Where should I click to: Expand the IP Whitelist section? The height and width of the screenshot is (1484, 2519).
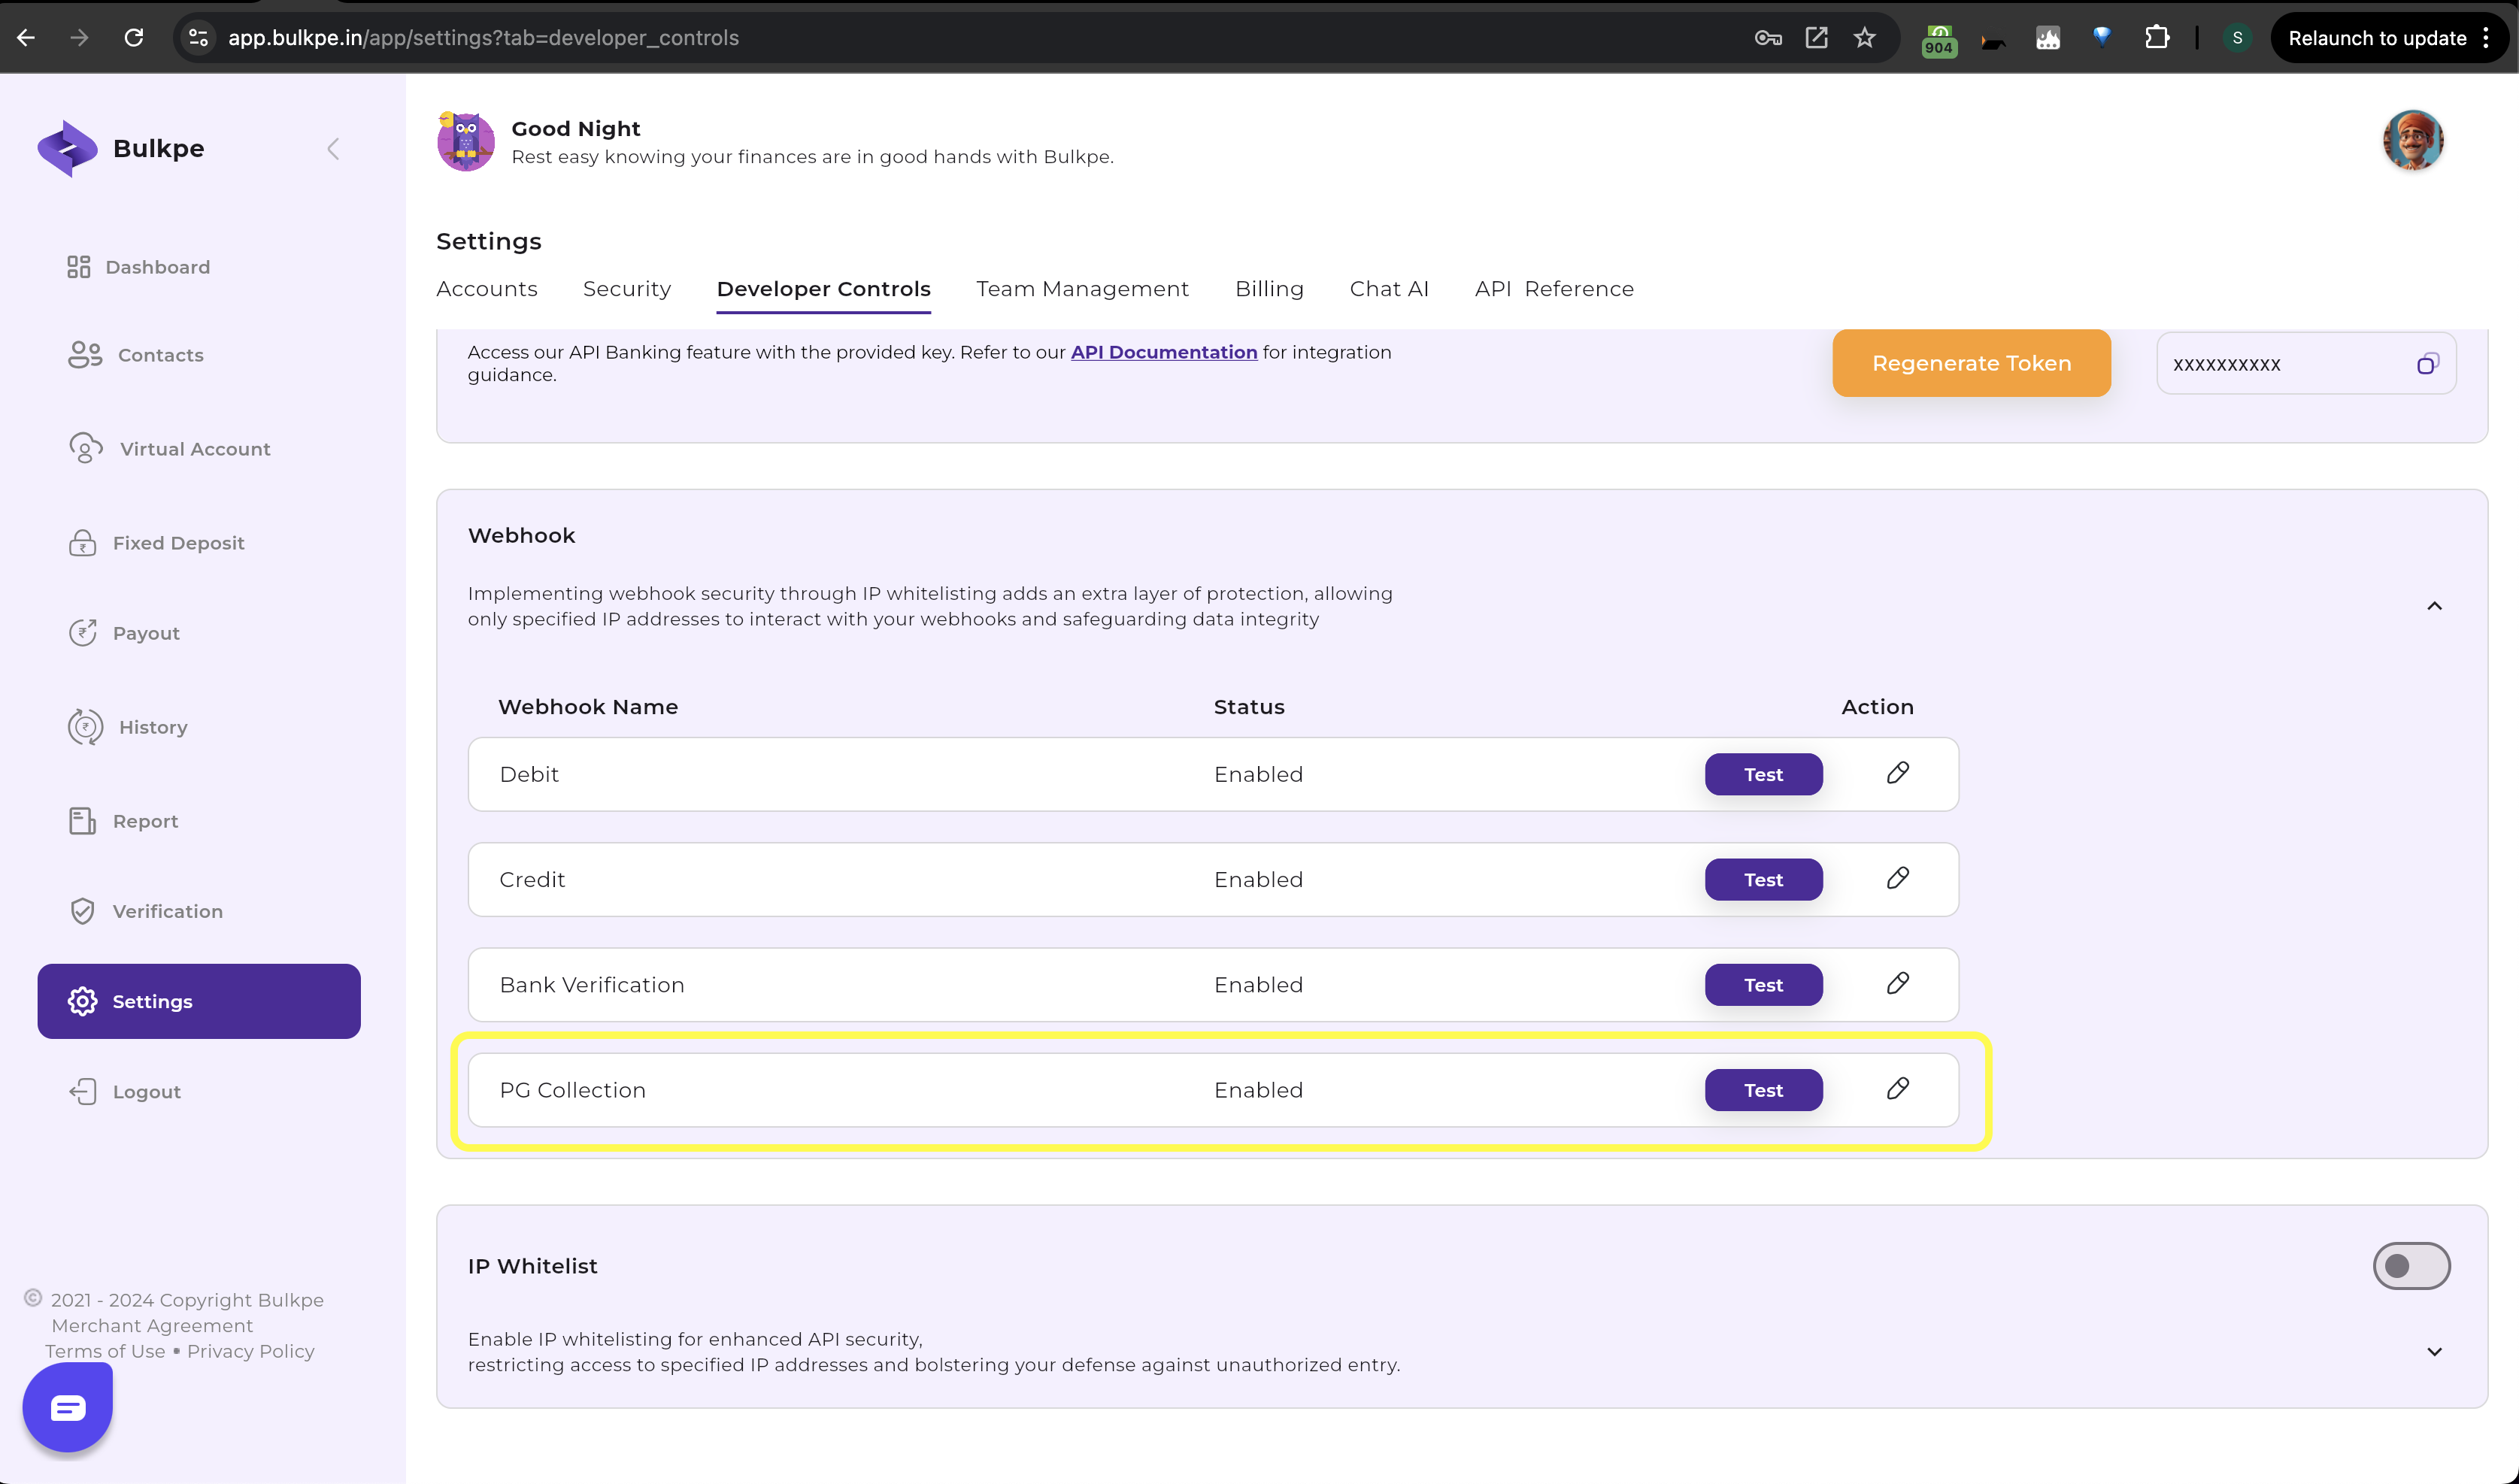(2434, 1352)
